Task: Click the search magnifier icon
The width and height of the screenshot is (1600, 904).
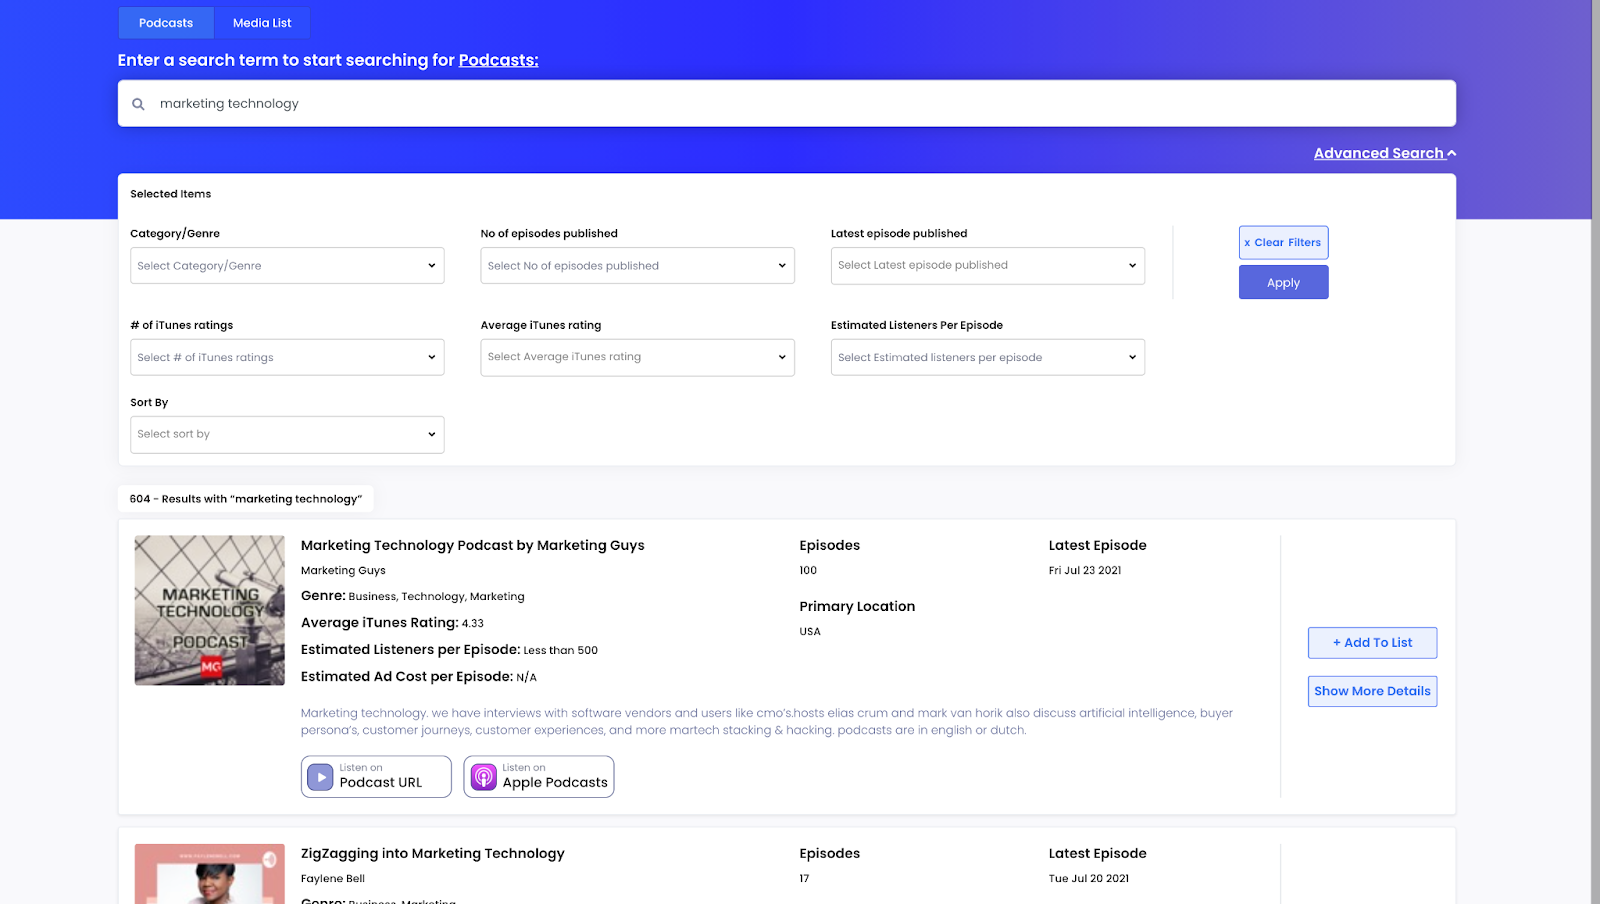Action: click(138, 104)
